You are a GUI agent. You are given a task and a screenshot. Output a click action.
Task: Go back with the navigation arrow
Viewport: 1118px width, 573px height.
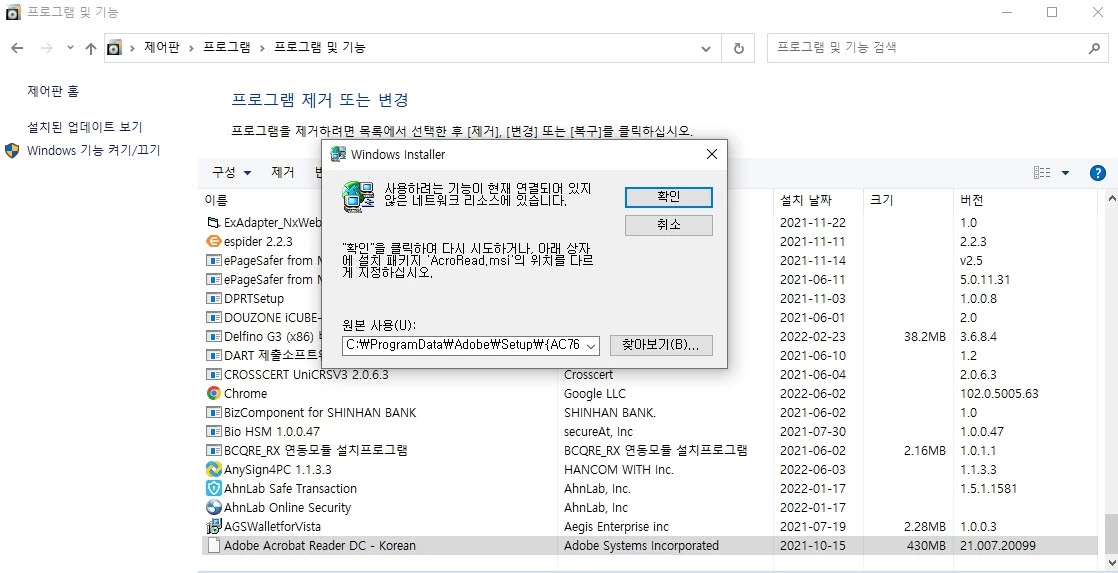[18, 48]
